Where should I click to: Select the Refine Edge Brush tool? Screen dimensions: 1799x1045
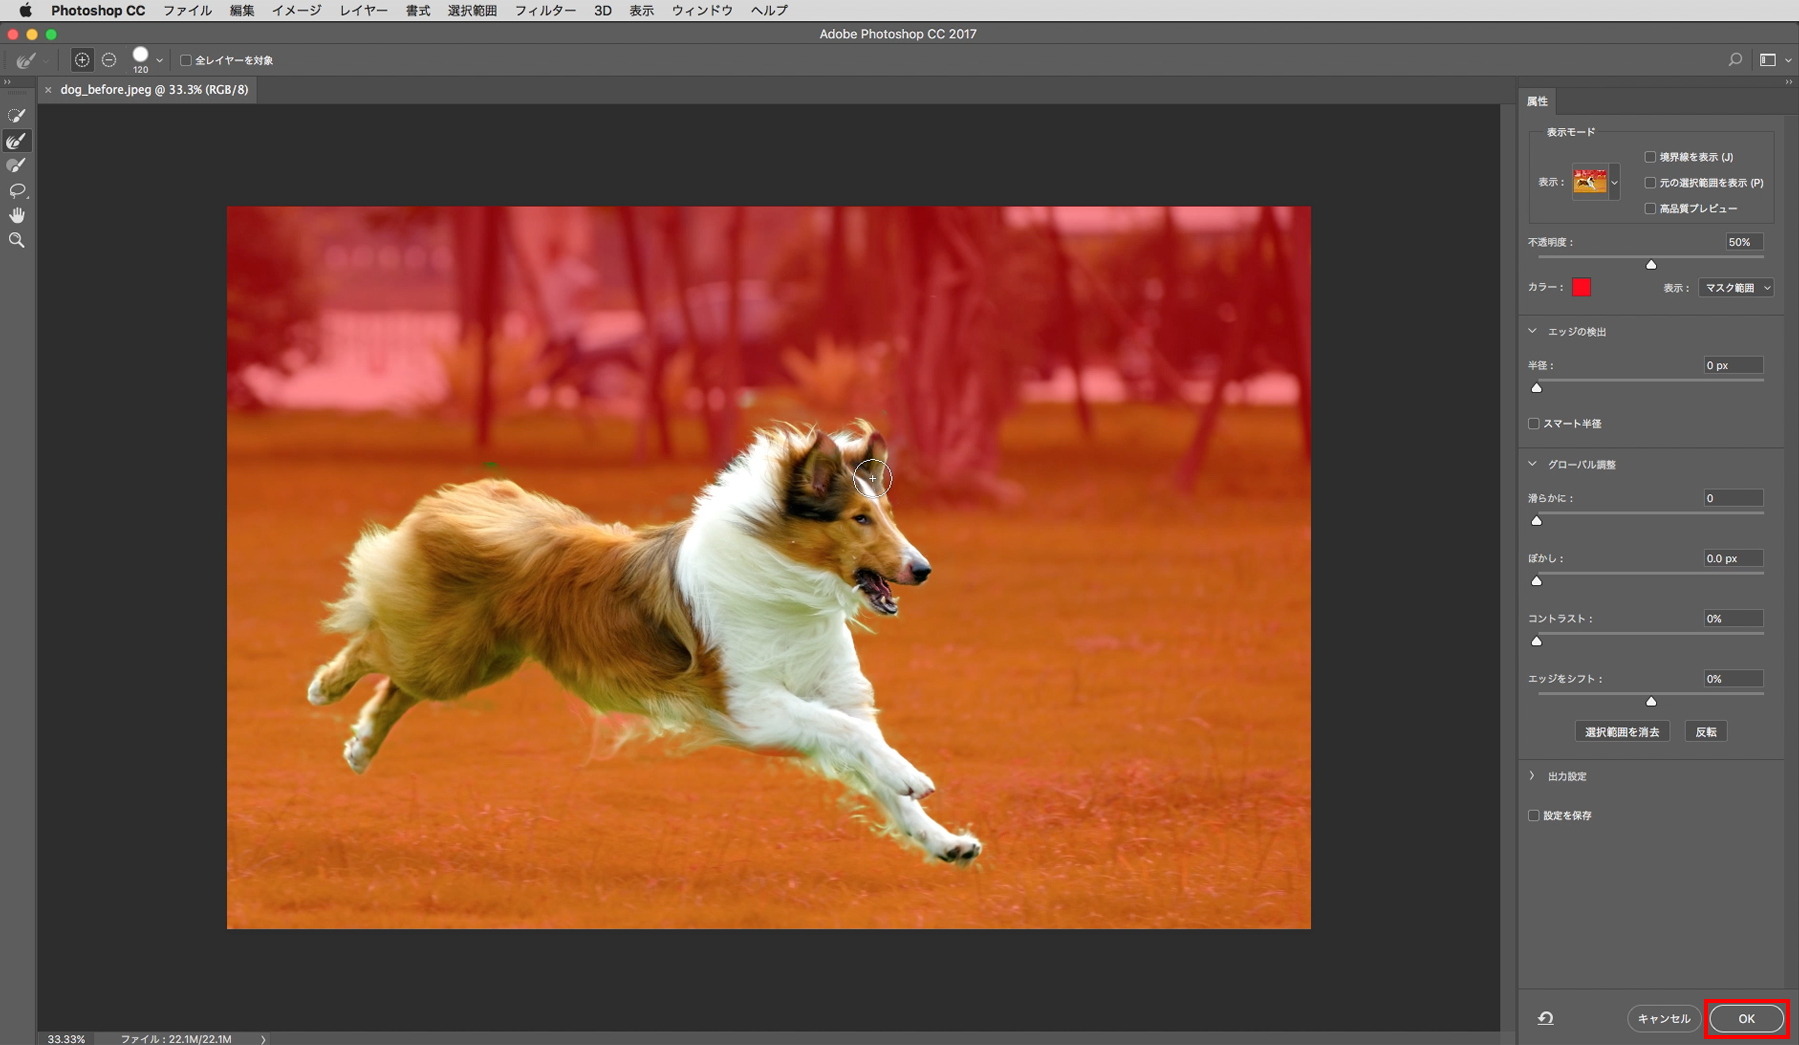click(x=17, y=141)
